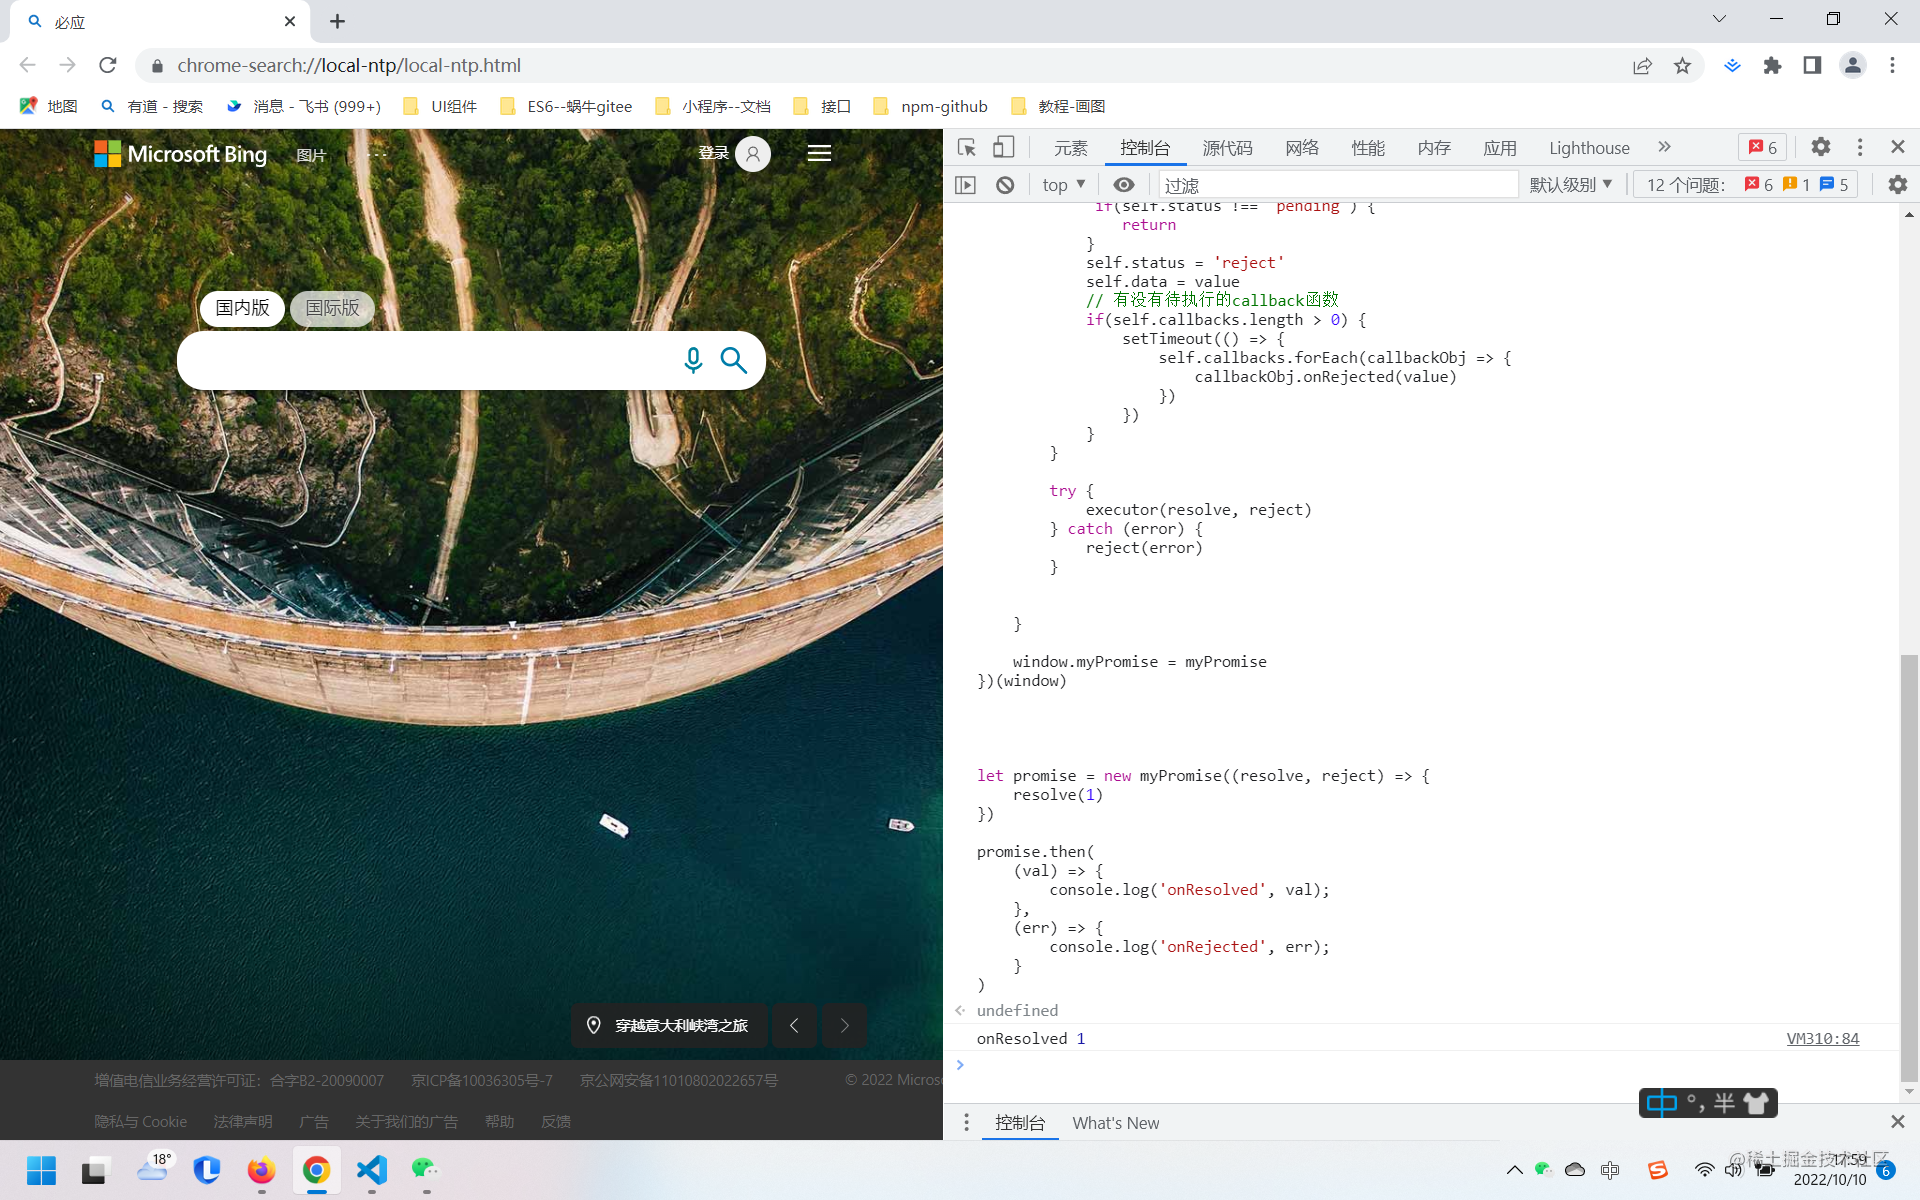Open the 默认级别 log level dropdown
The height and width of the screenshot is (1200, 1920).
[x=1571, y=185]
